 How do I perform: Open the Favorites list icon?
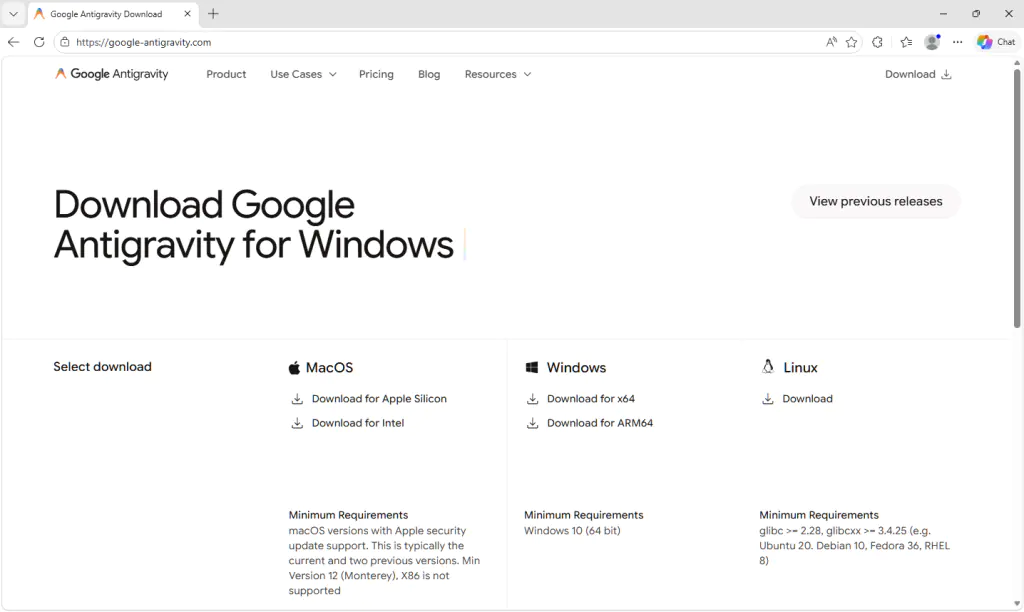[x=906, y=42]
